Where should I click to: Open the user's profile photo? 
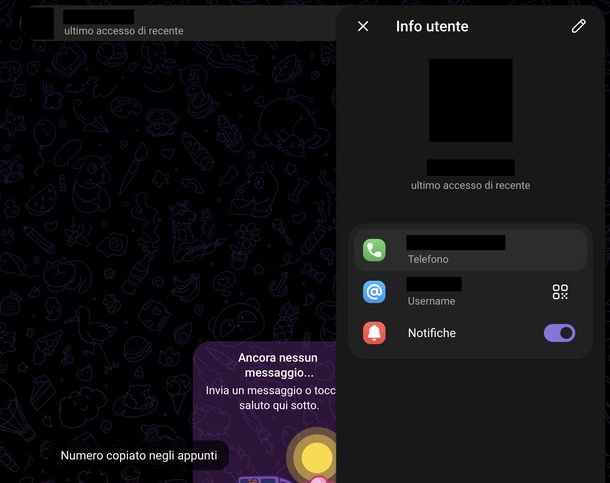(470, 100)
